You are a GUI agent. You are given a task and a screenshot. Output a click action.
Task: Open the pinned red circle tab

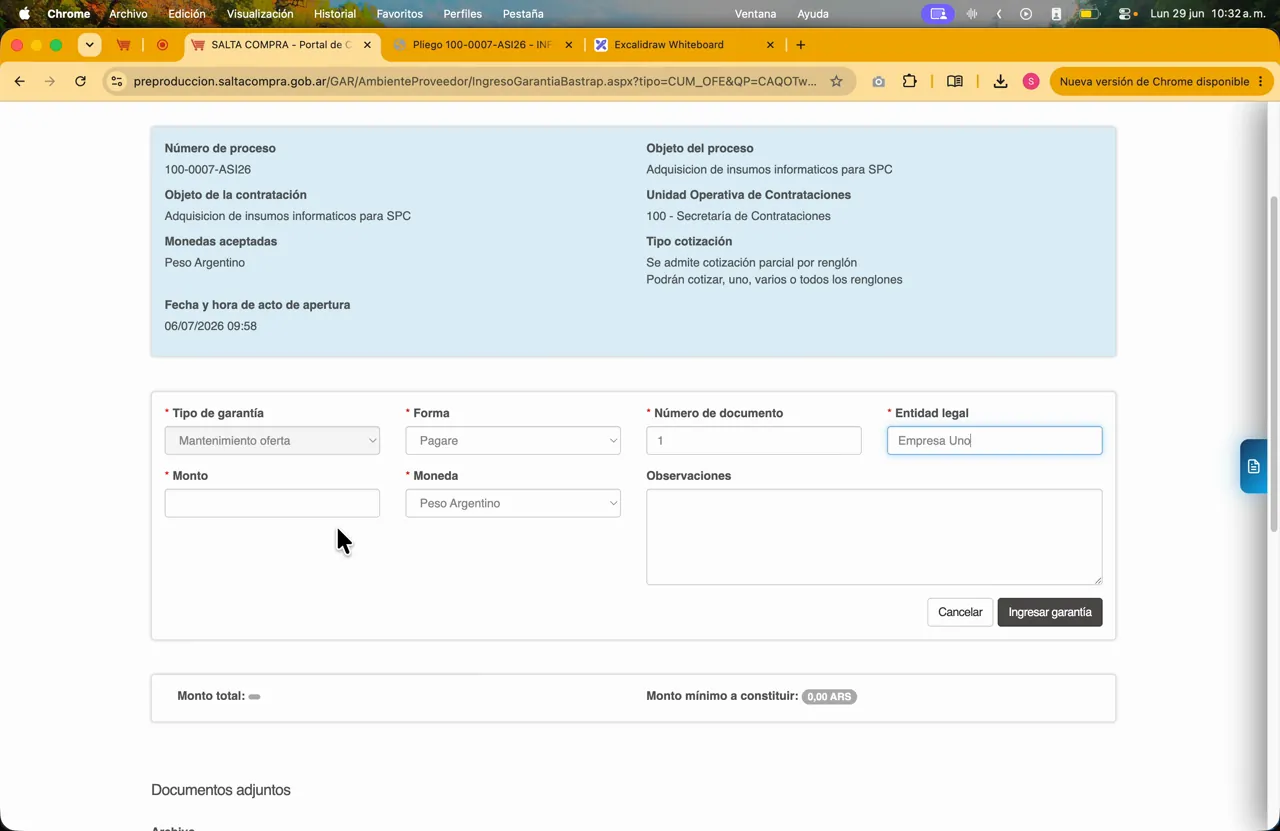tap(163, 45)
